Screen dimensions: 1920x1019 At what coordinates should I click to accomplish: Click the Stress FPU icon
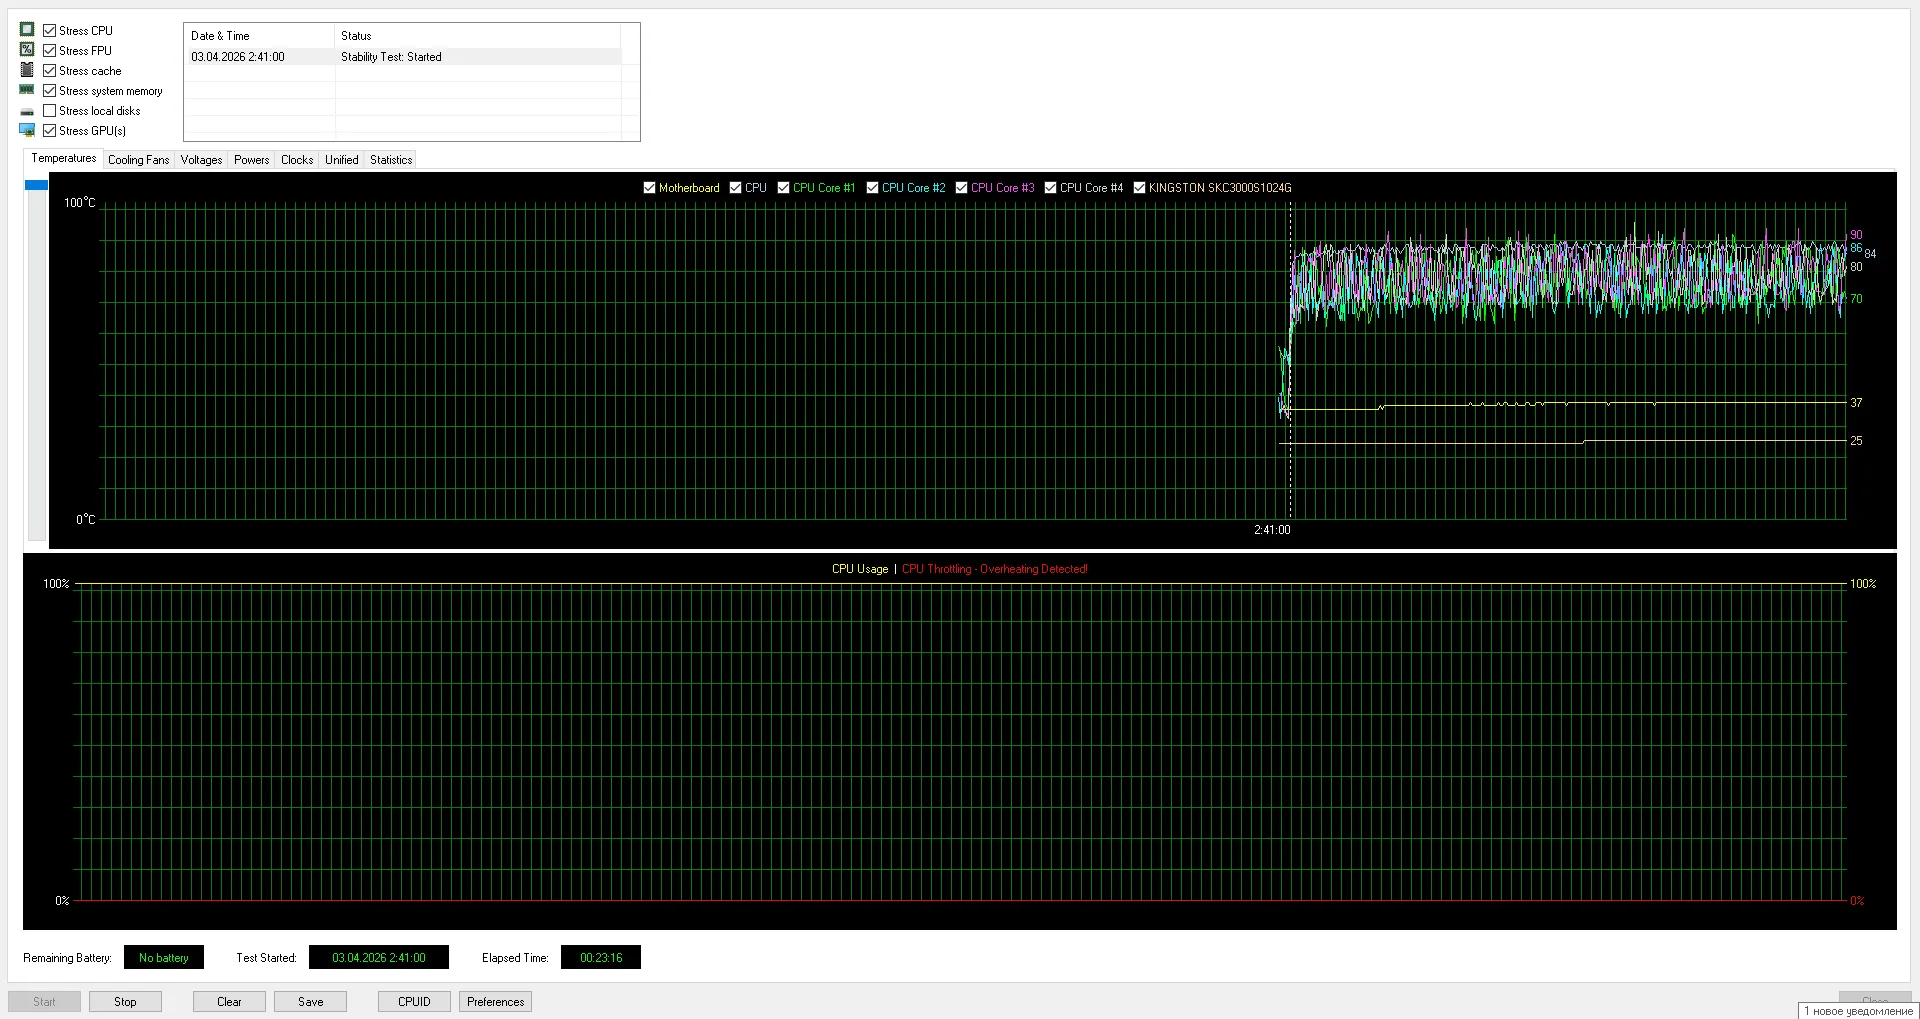[x=27, y=50]
